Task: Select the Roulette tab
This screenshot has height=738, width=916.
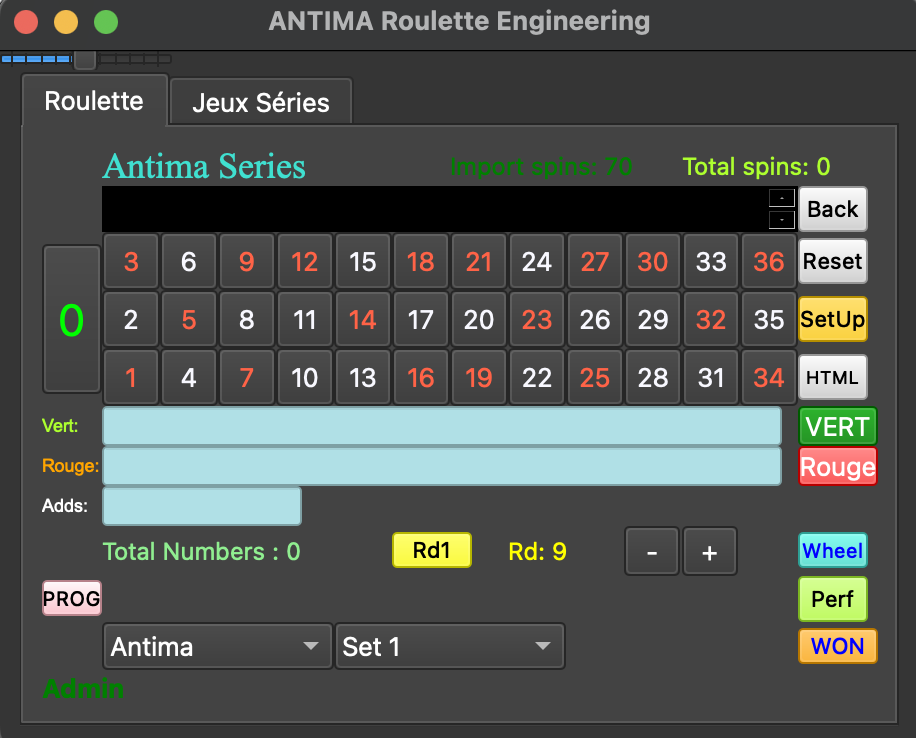Action: pos(94,101)
